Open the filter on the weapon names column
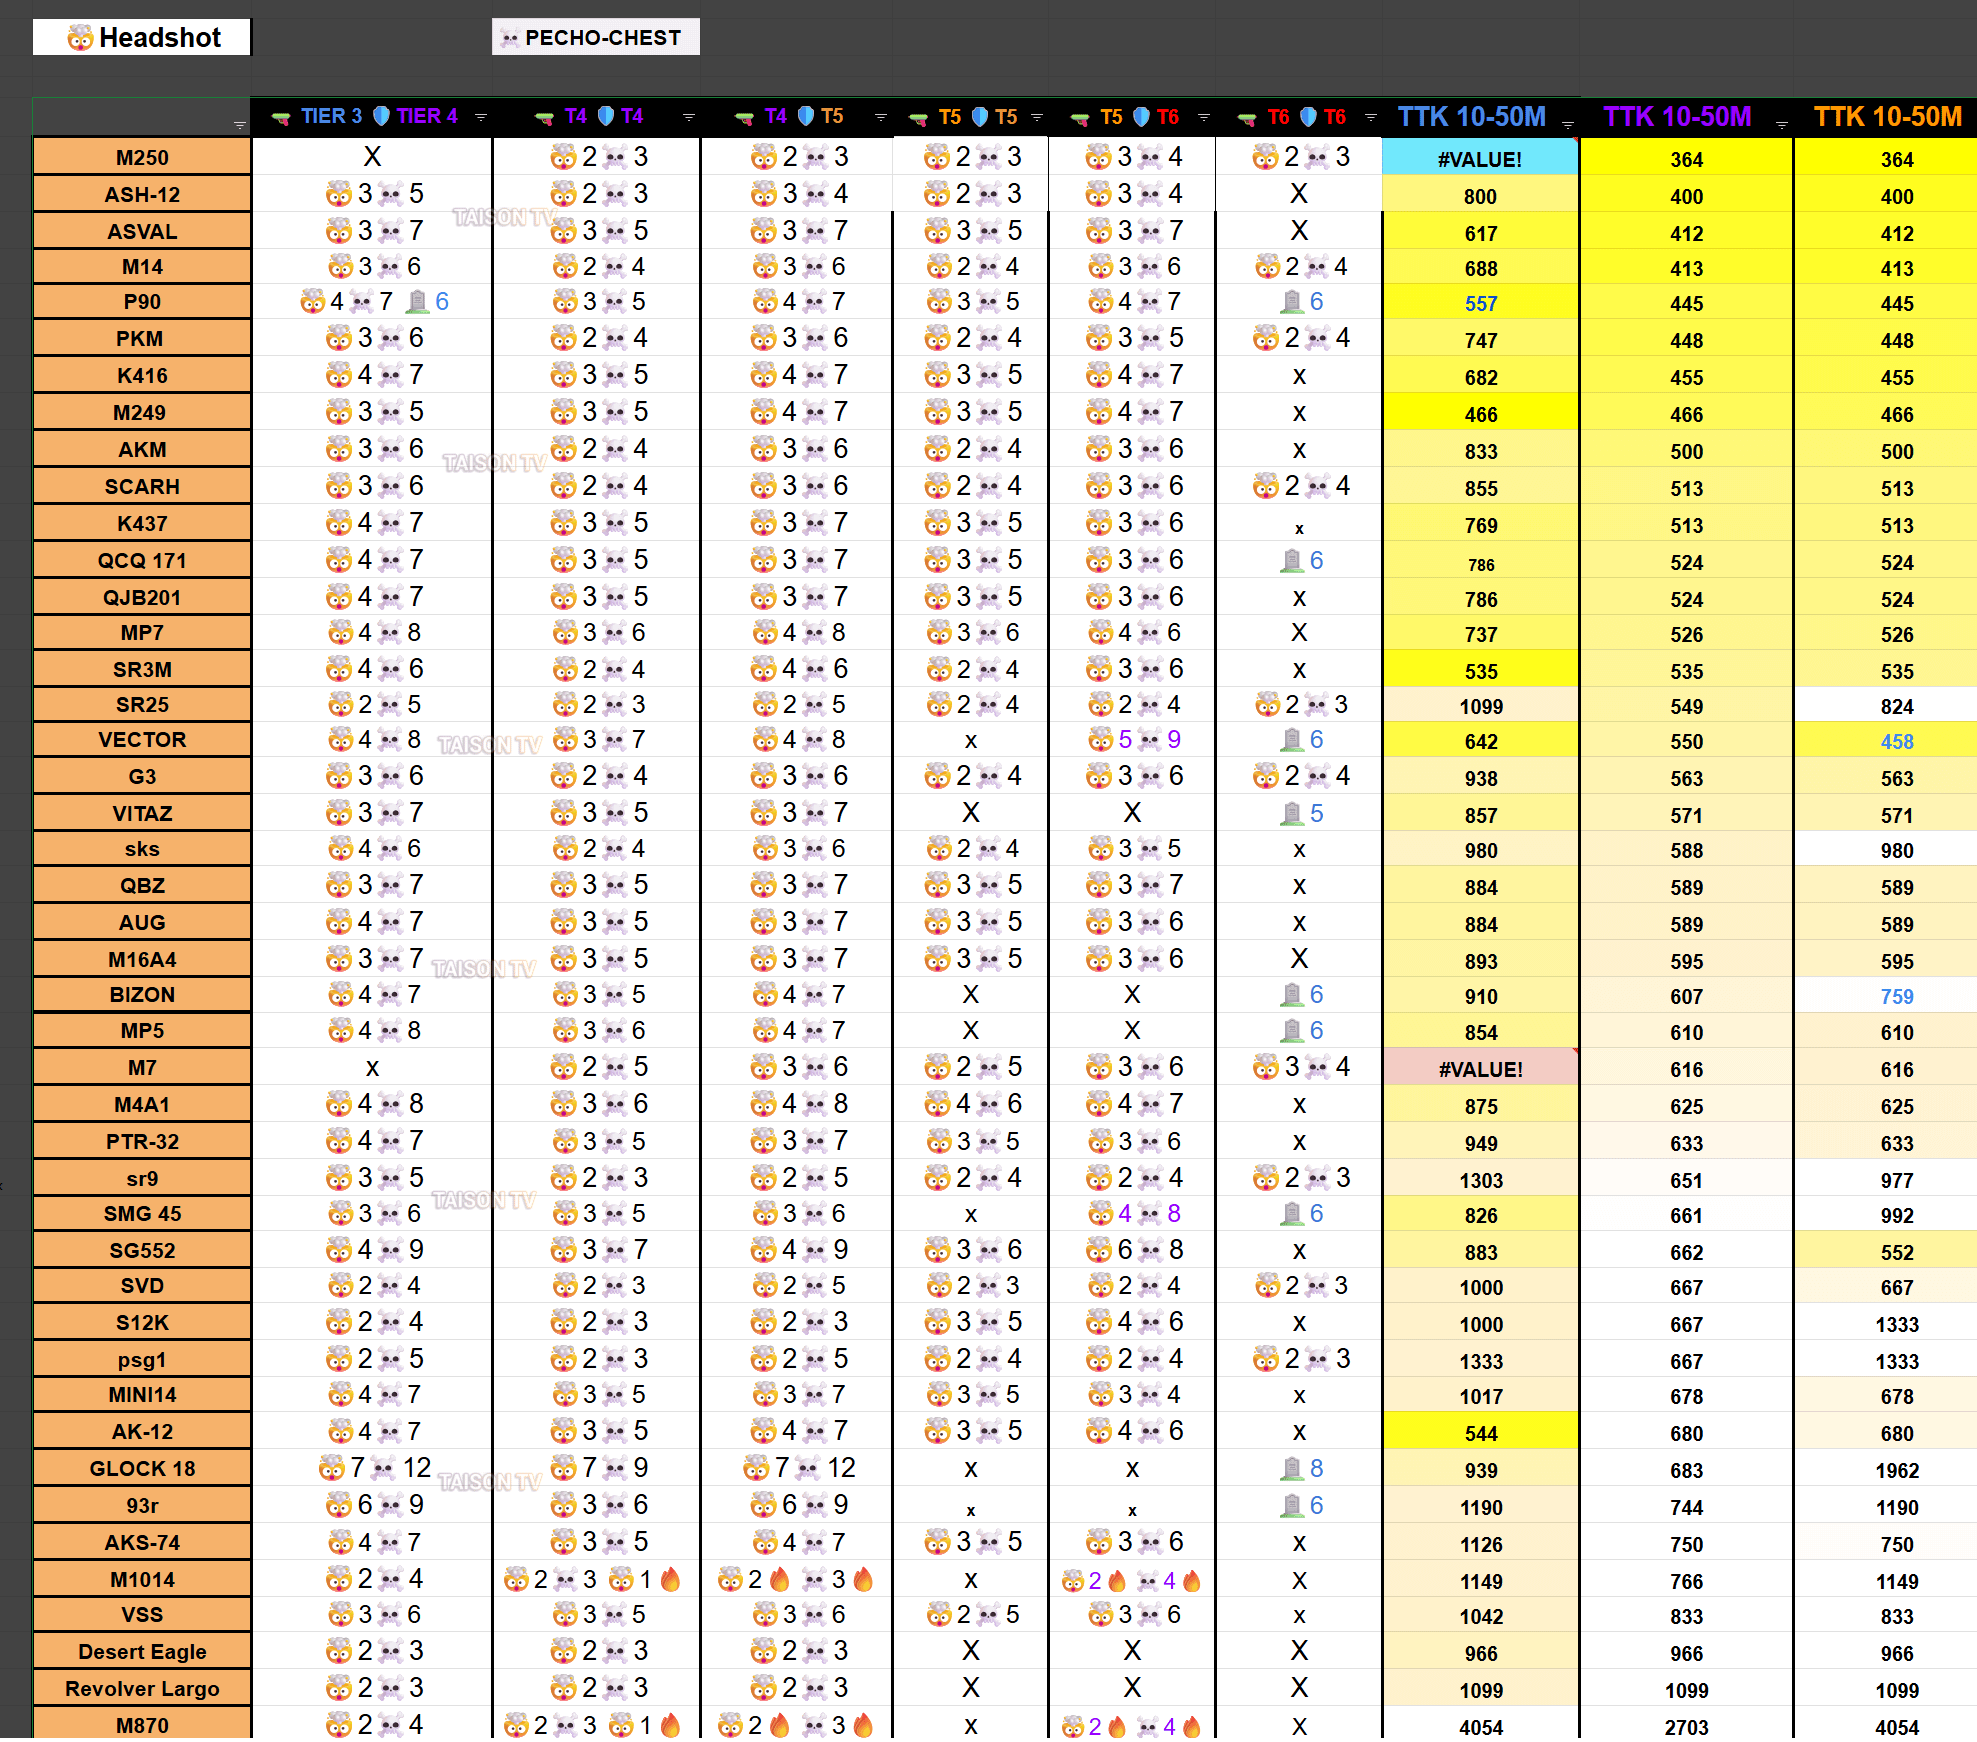This screenshot has height=1742, width=1977. pos(240,126)
